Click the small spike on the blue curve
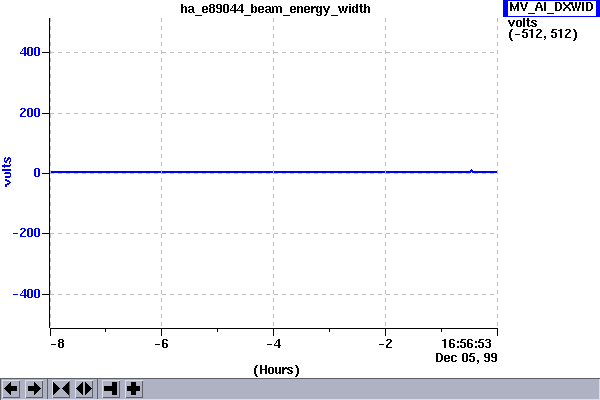This screenshot has width=600, height=400. [x=471, y=170]
